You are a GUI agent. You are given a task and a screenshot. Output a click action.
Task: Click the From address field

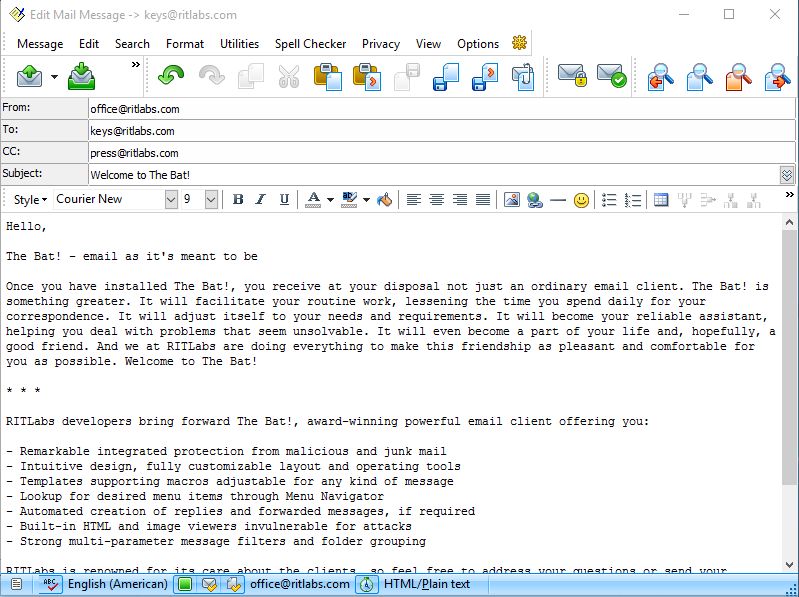tap(441, 109)
